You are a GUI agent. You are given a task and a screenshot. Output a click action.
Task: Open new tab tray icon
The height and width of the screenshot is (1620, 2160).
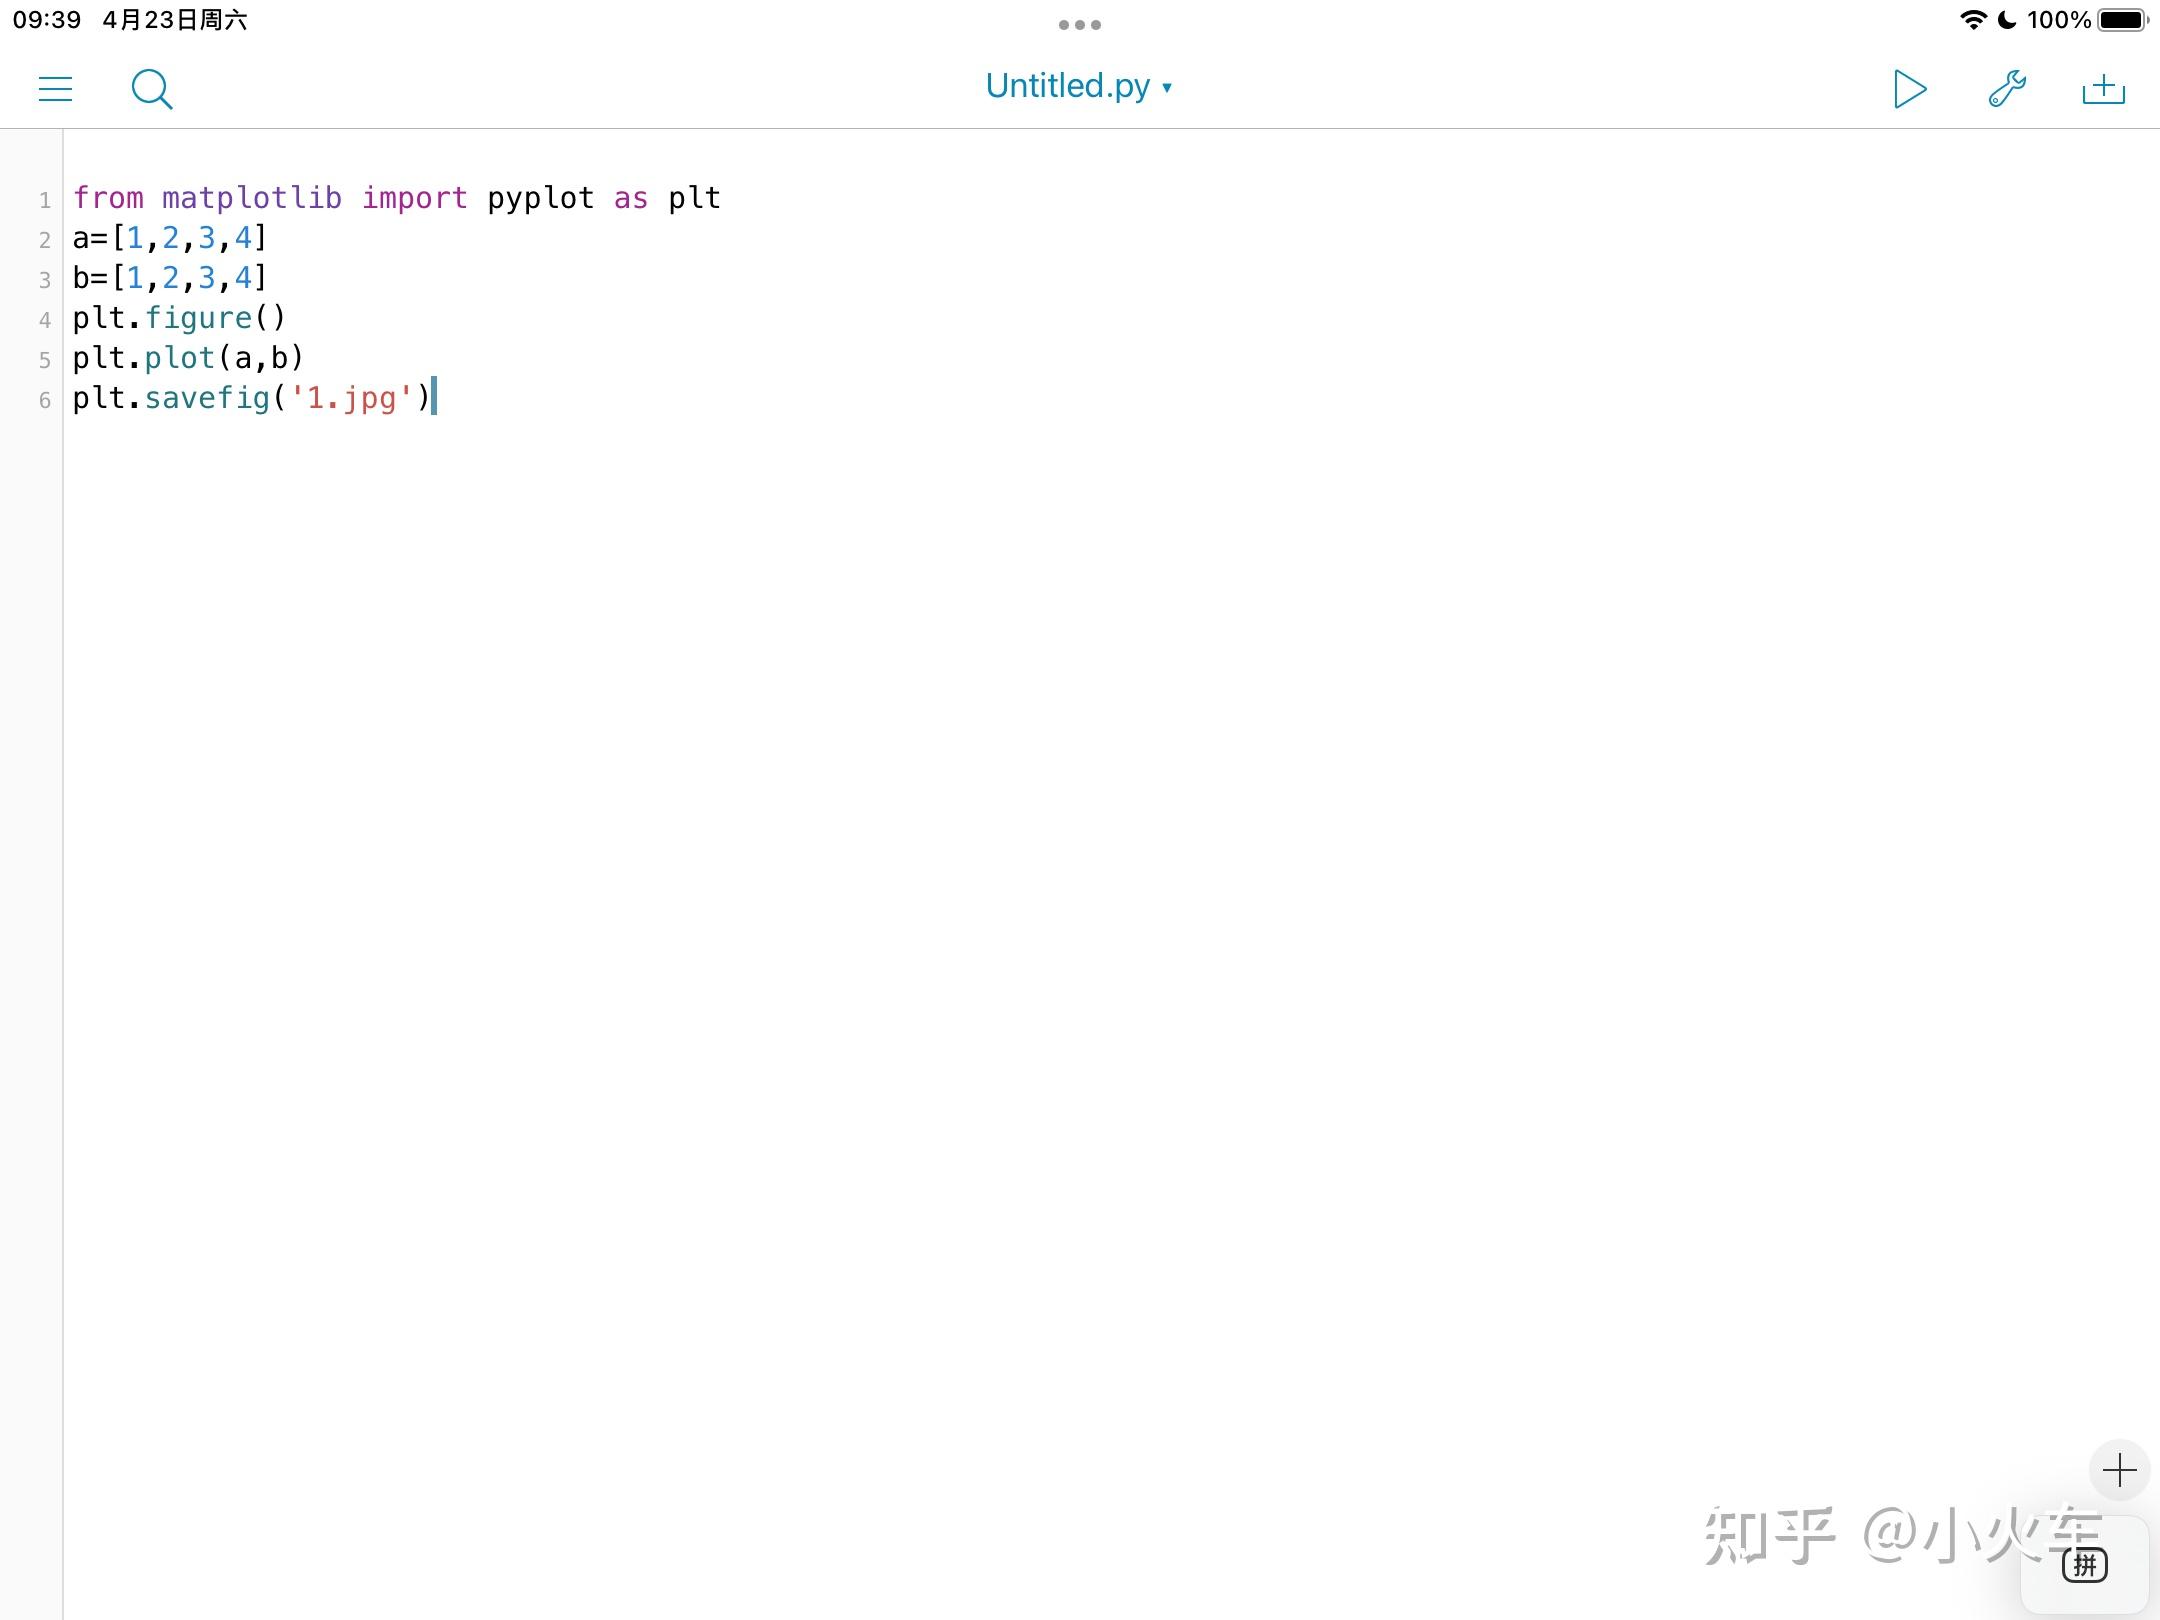click(x=2103, y=89)
